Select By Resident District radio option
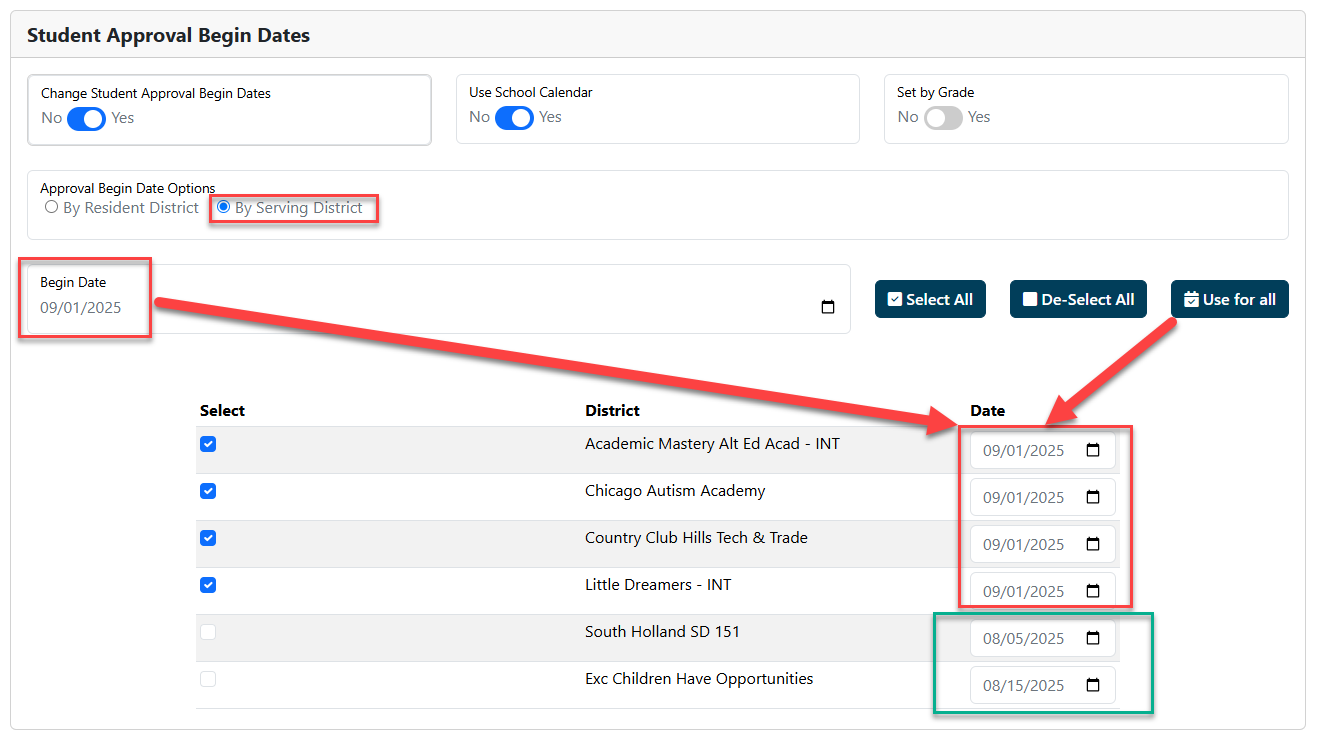 coord(51,208)
